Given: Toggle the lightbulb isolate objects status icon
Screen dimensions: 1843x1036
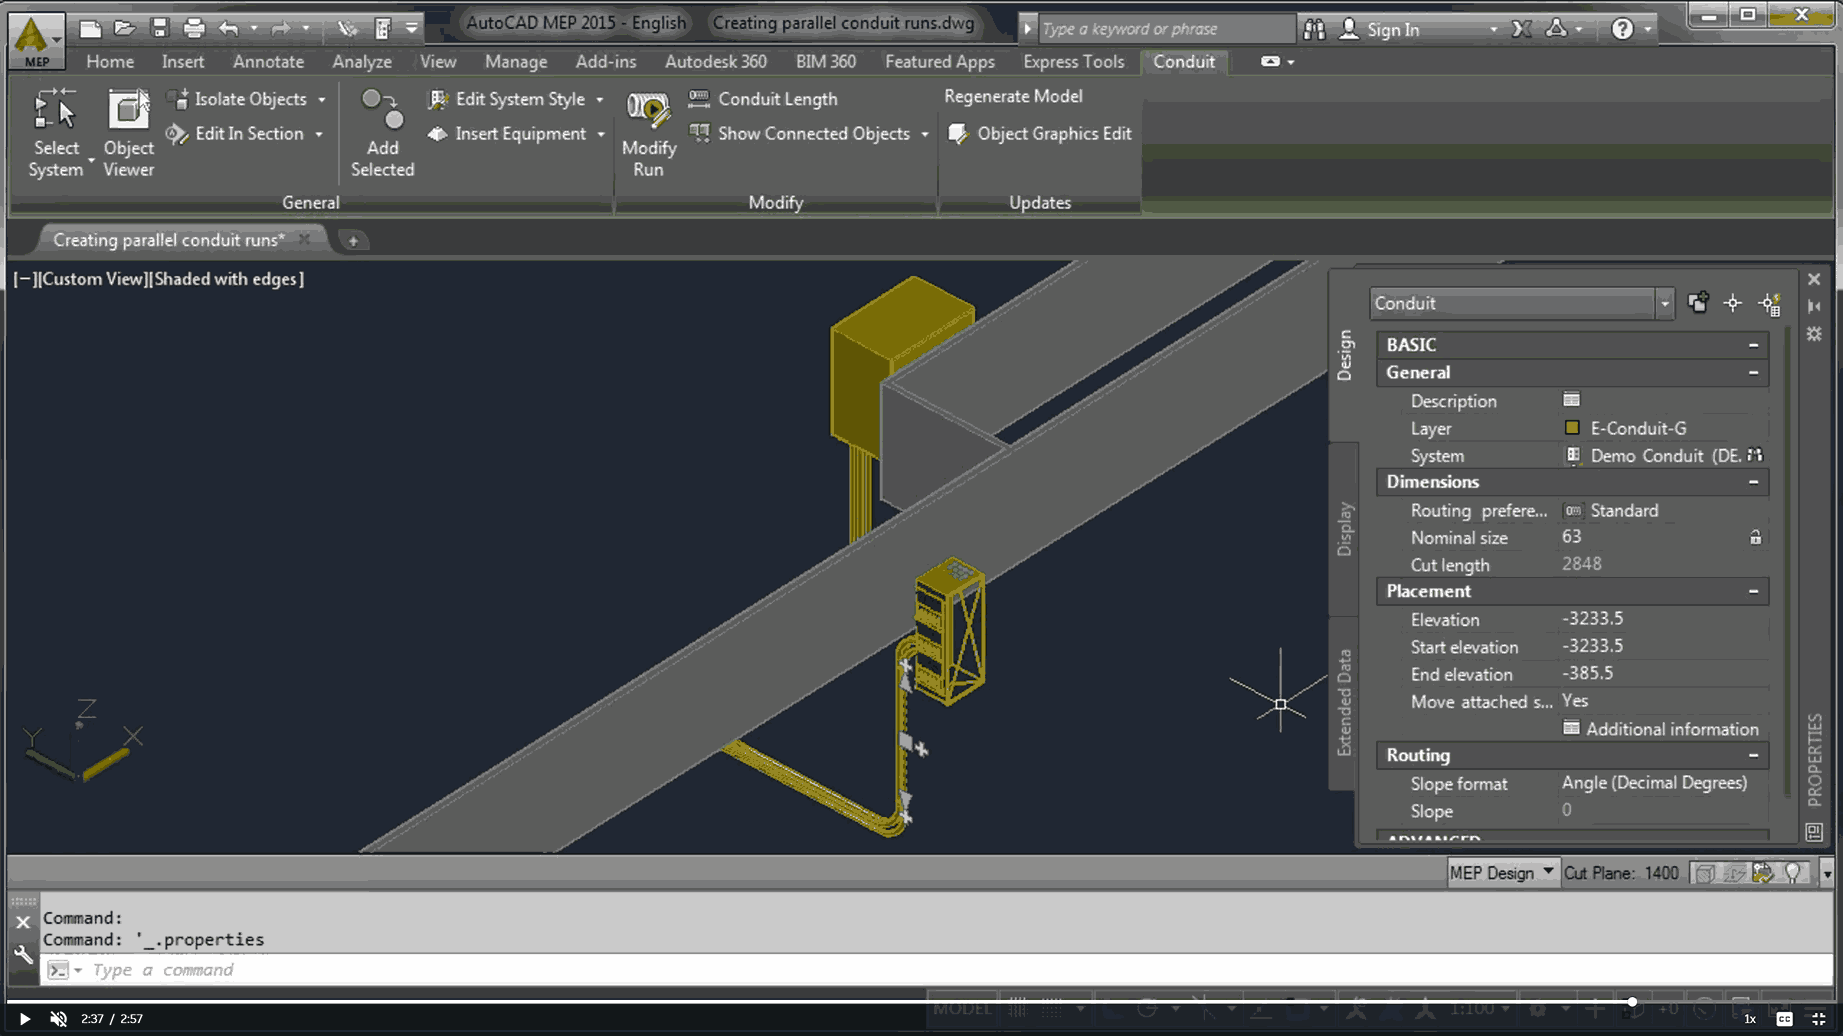Looking at the screenshot, I should pyautogui.click(x=1794, y=873).
